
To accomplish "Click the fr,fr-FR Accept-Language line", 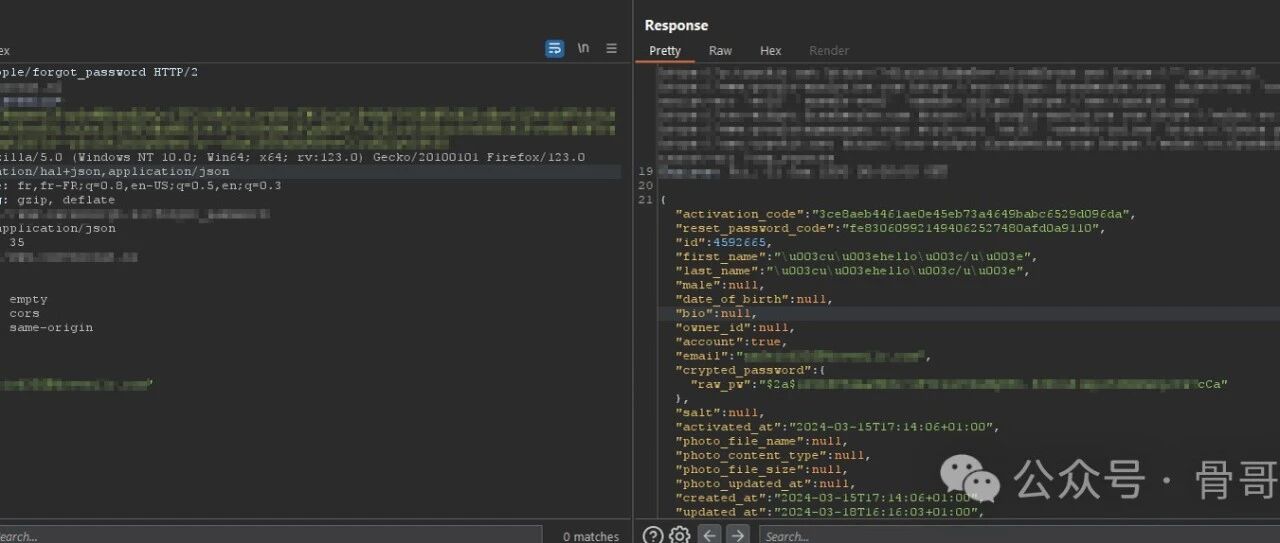I will 141,185.
